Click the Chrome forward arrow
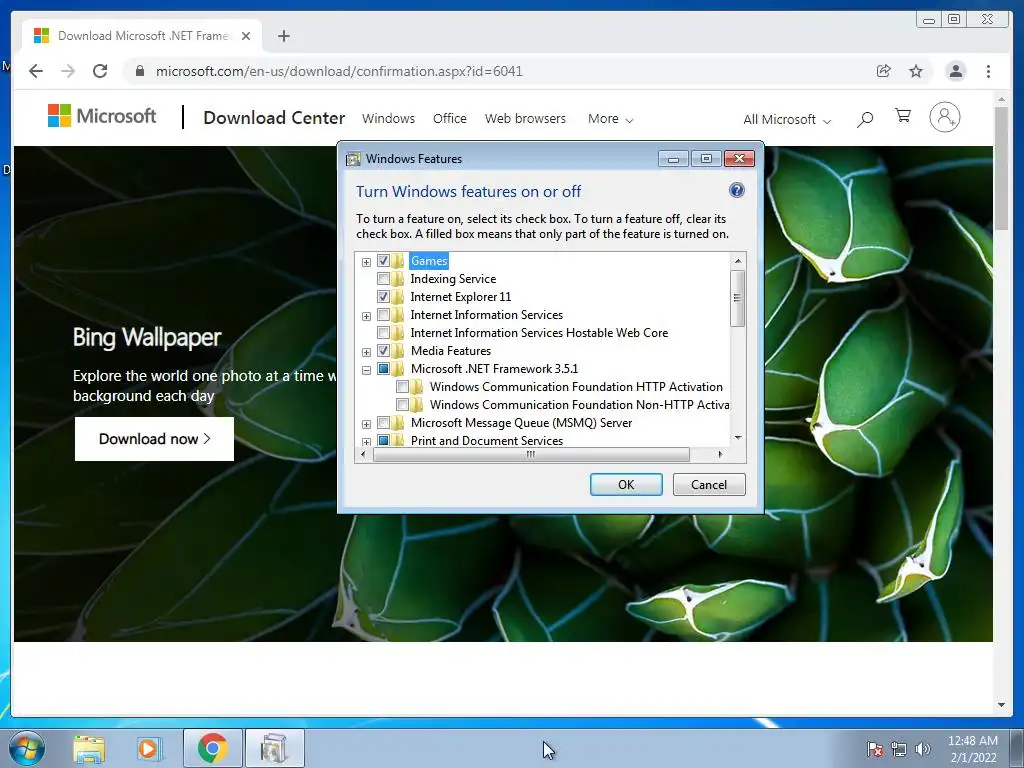This screenshot has width=1024, height=768. click(x=68, y=71)
